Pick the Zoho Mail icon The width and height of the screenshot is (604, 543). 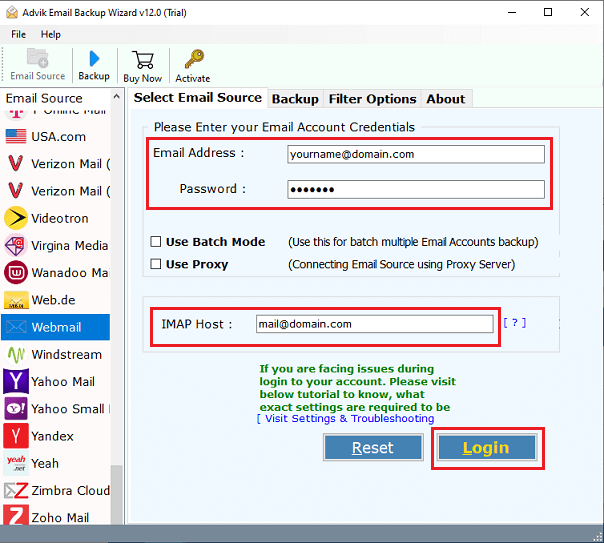tap(16, 515)
